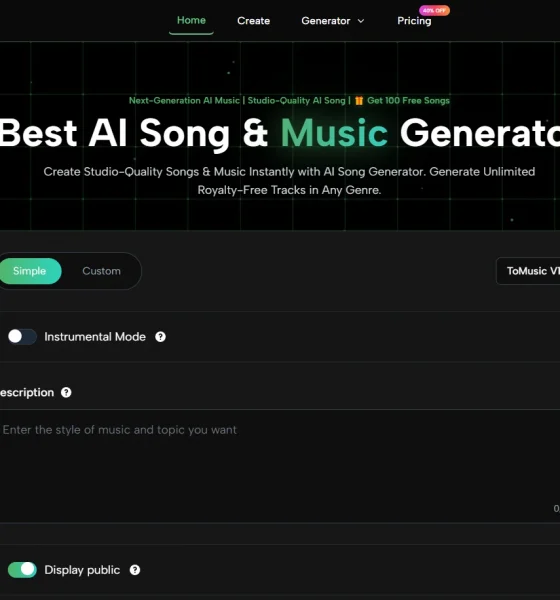Click the Display public label text
This screenshot has height=600, width=560.
pos(82,570)
